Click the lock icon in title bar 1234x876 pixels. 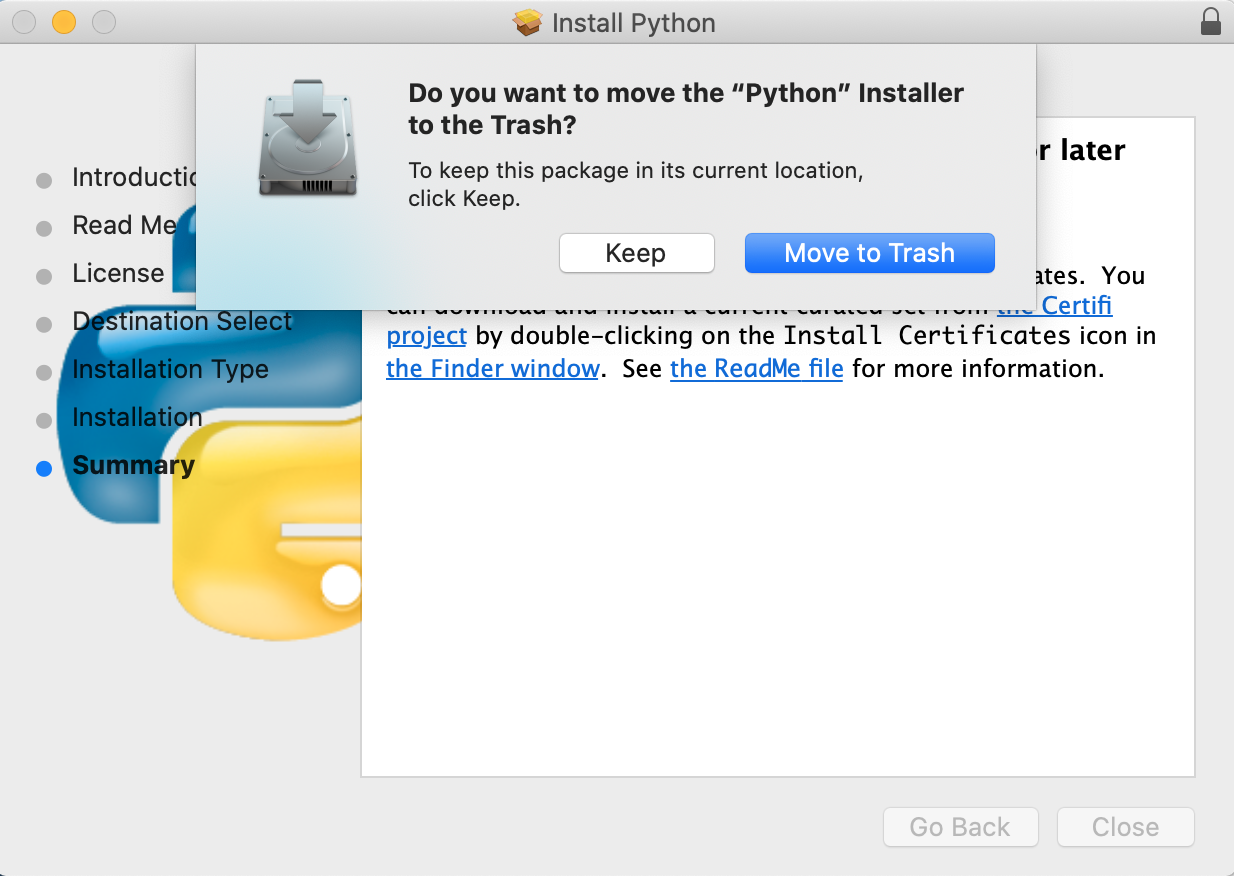coord(1210,22)
